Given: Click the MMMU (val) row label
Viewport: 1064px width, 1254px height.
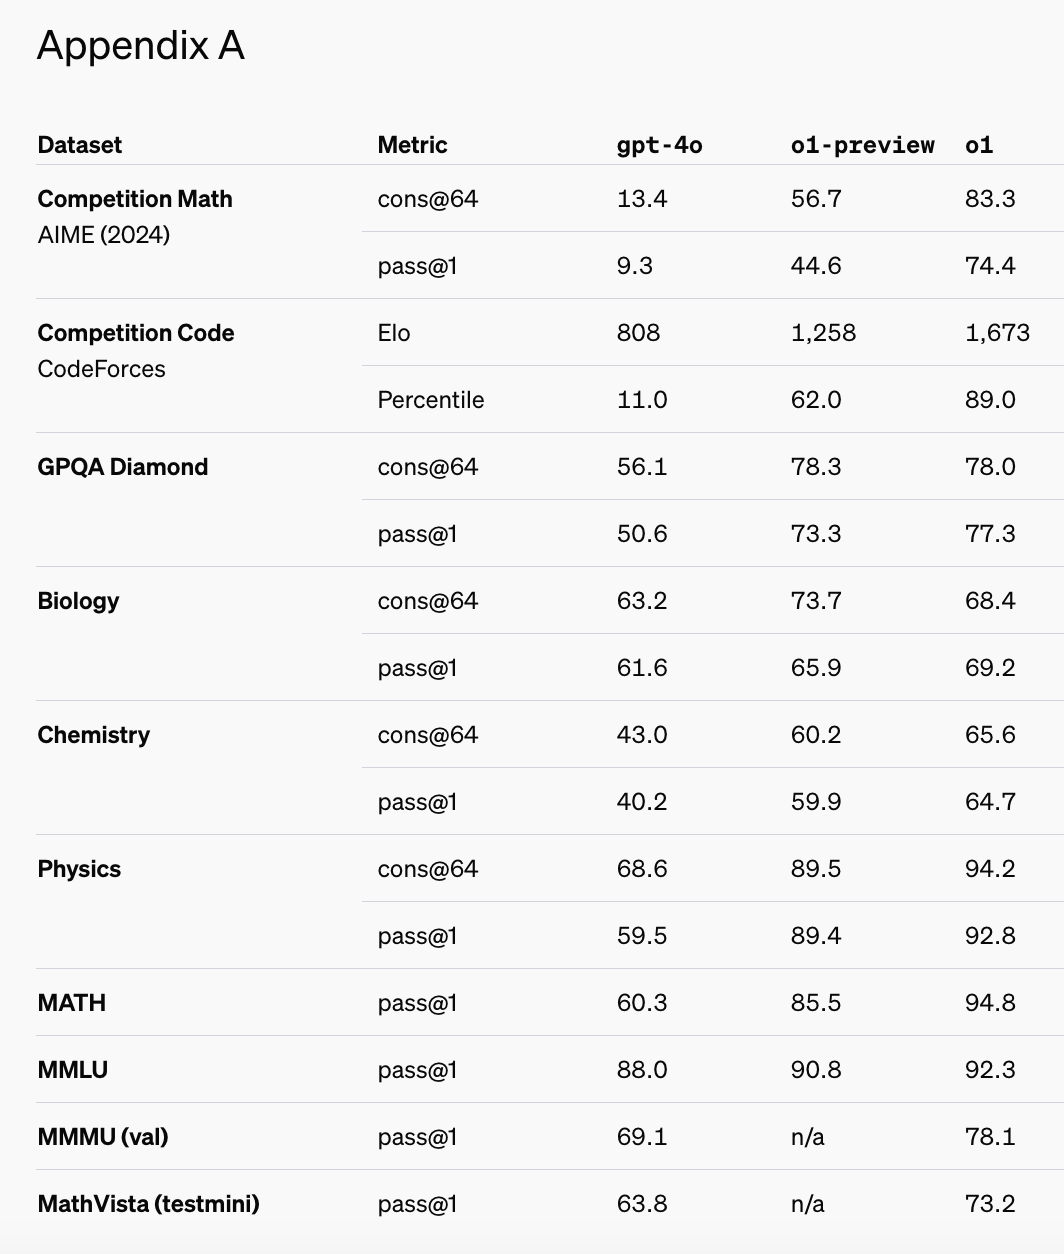Looking at the screenshot, I should pos(103,1137).
